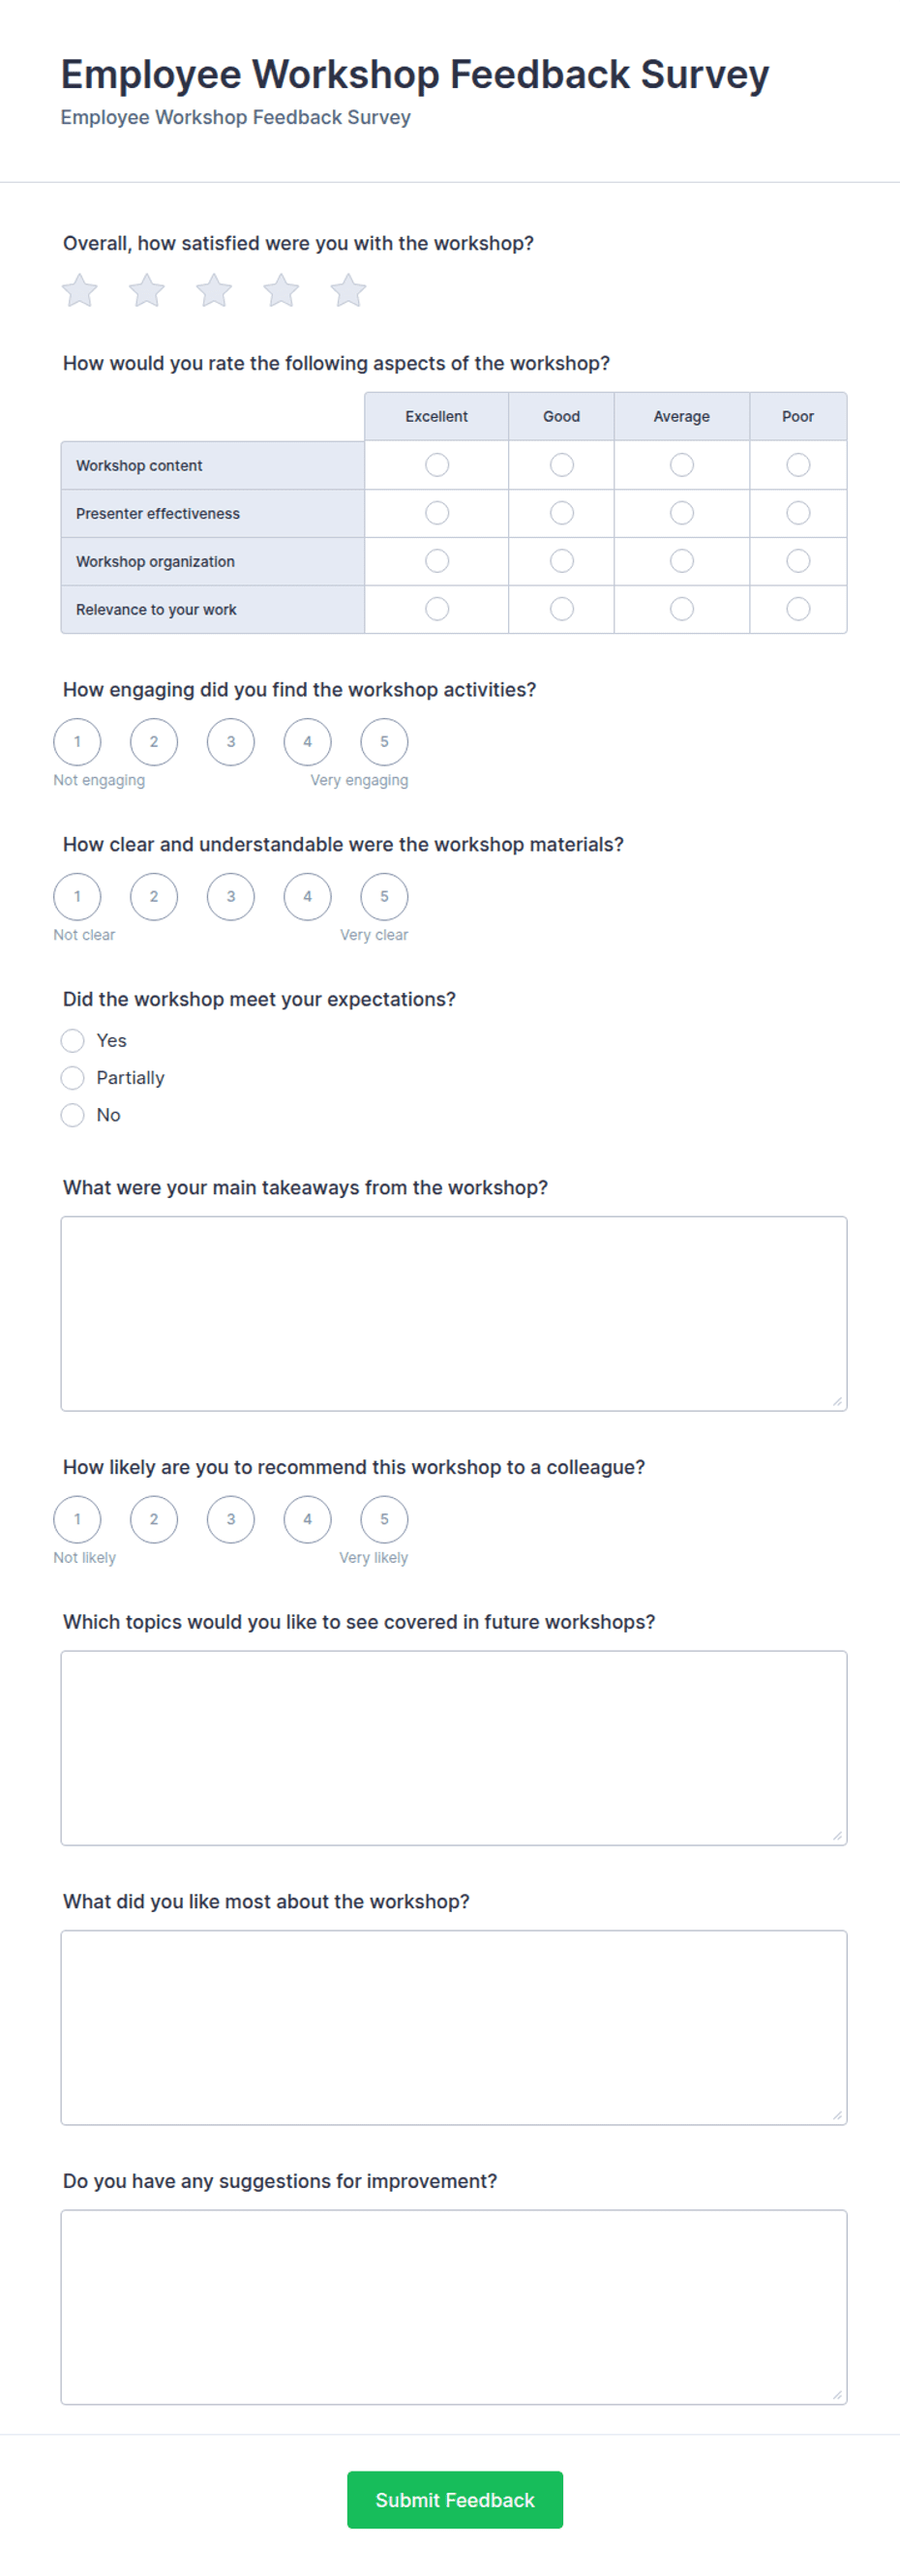Select 5 for workshop activities engagement
This screenshot has width=900, height=2576.
point(384,742)
